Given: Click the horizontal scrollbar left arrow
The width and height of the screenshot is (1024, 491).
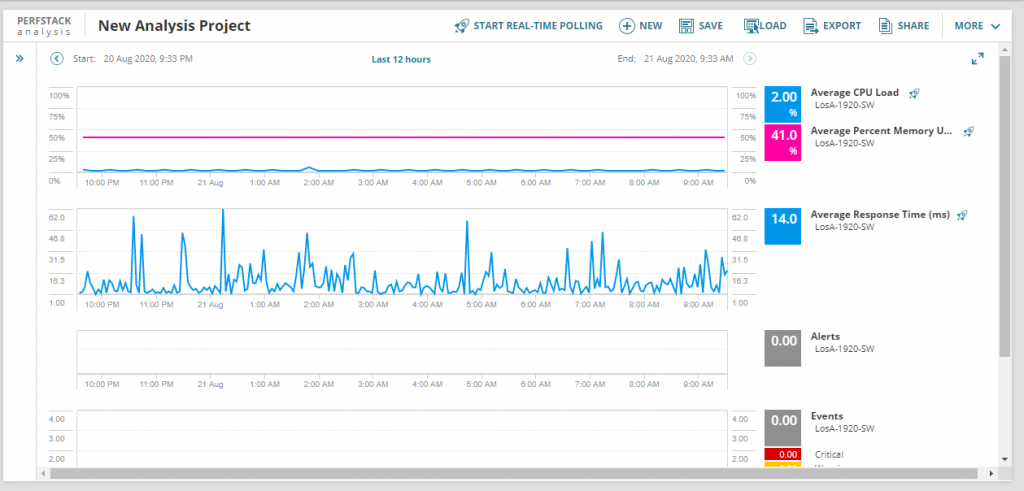Looking at the screenshot, I should point(44,473).
